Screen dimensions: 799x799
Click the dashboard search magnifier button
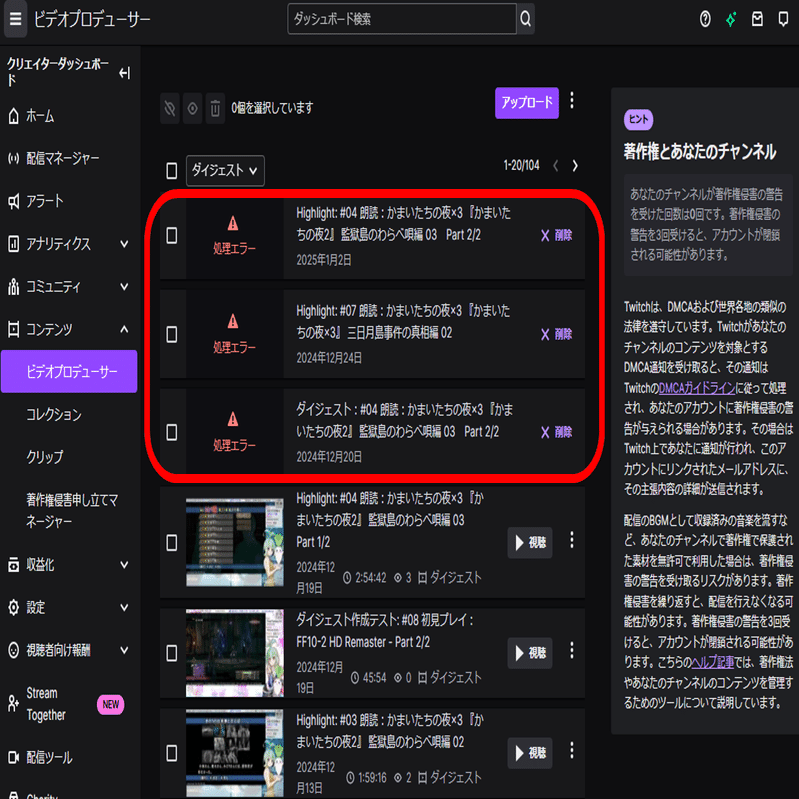525,19
